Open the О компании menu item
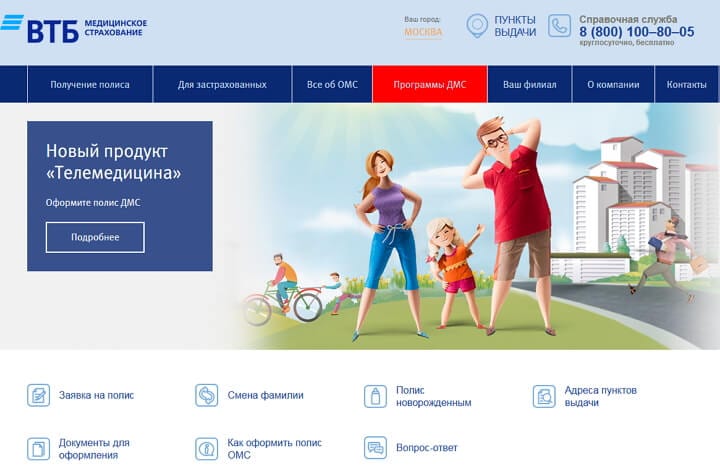720x474 pixels. tap(613, 85)
